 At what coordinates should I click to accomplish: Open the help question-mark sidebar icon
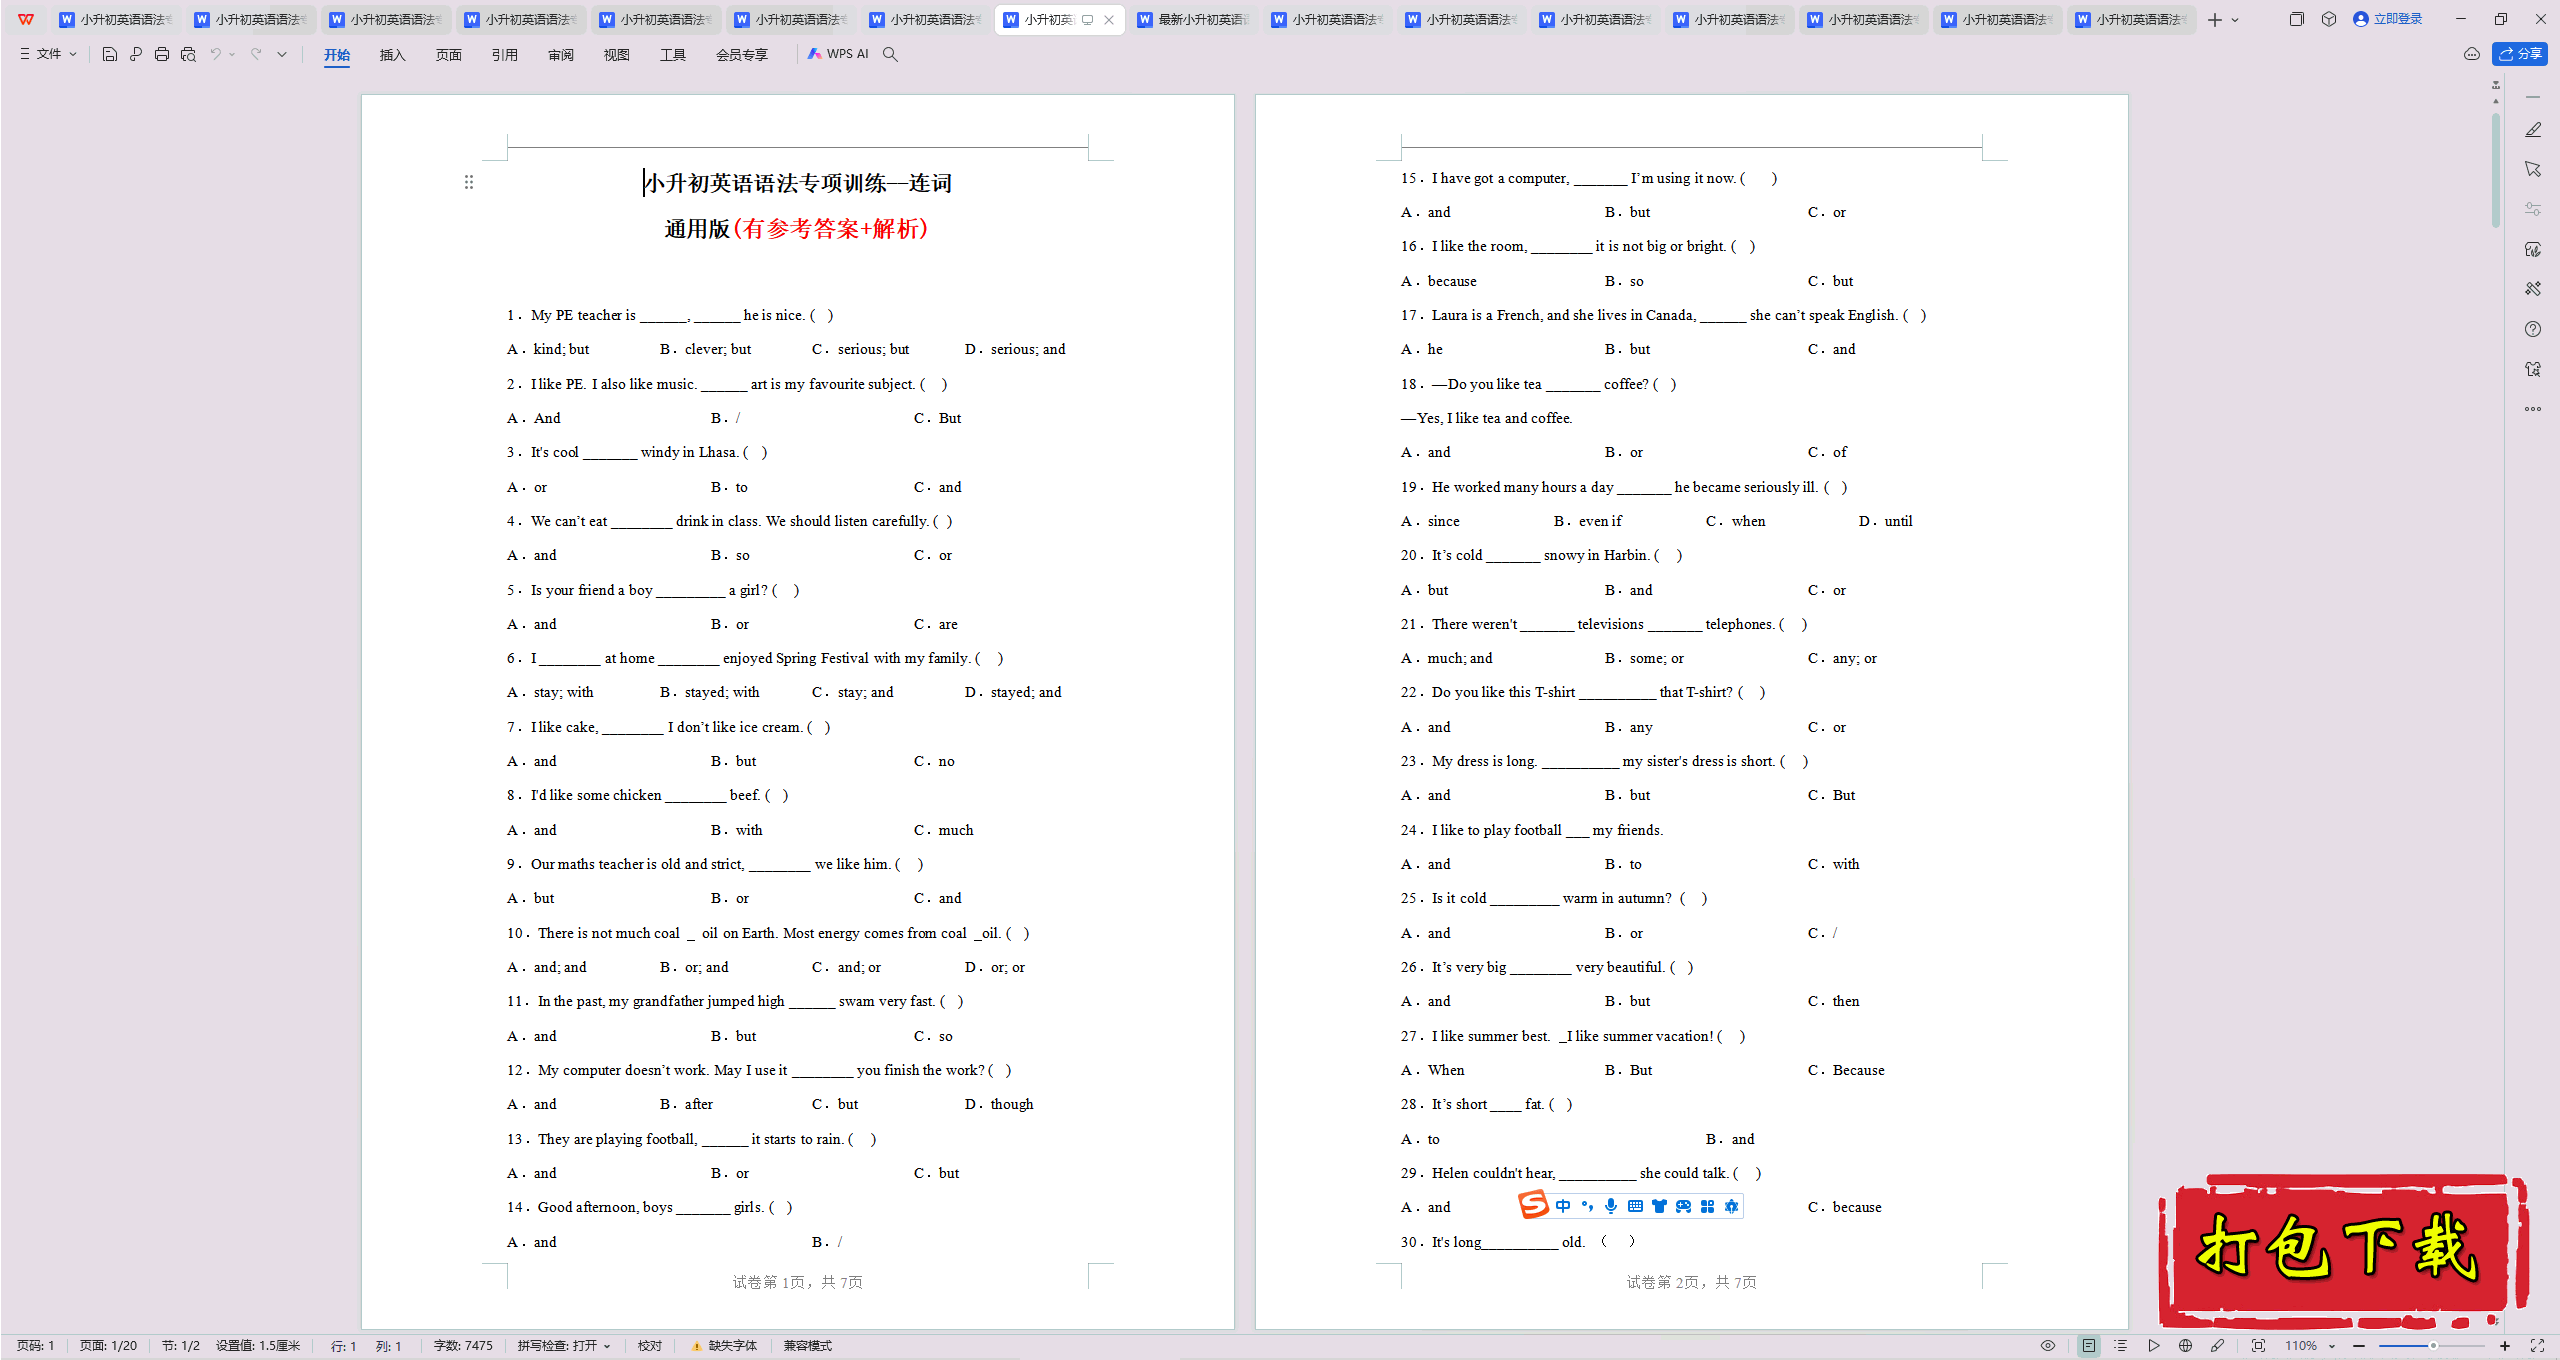coord(2533,329)
